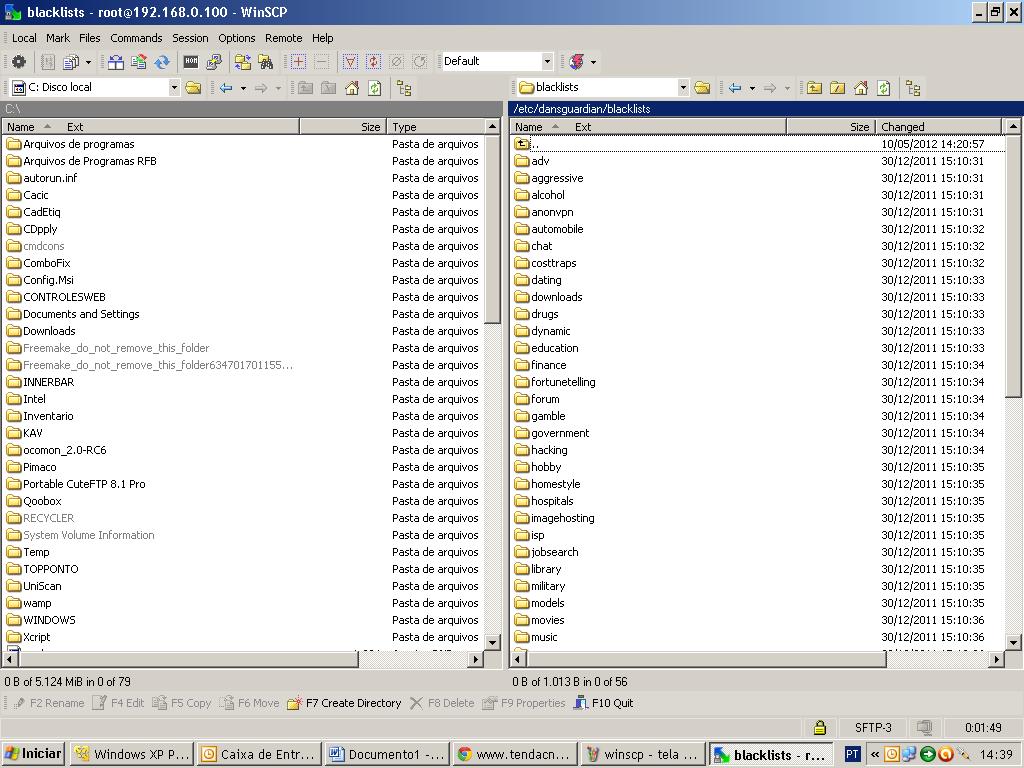The width and height of the screenshot is (1024, 768).
Task: Refresh the local panel
Action: click(375, 88)
